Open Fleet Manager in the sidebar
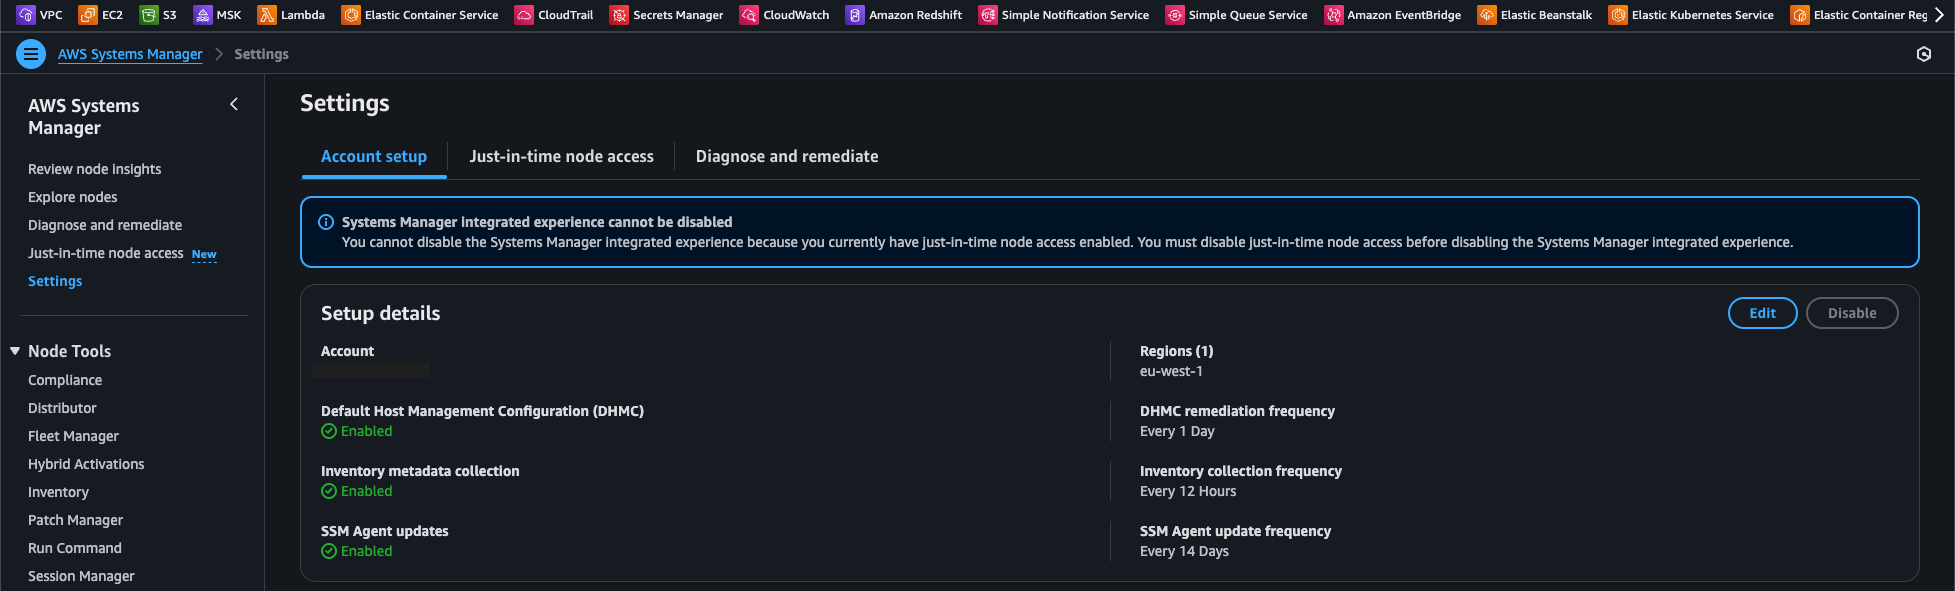The width and height of the screenshot is (1955, 591). point(73,436)
